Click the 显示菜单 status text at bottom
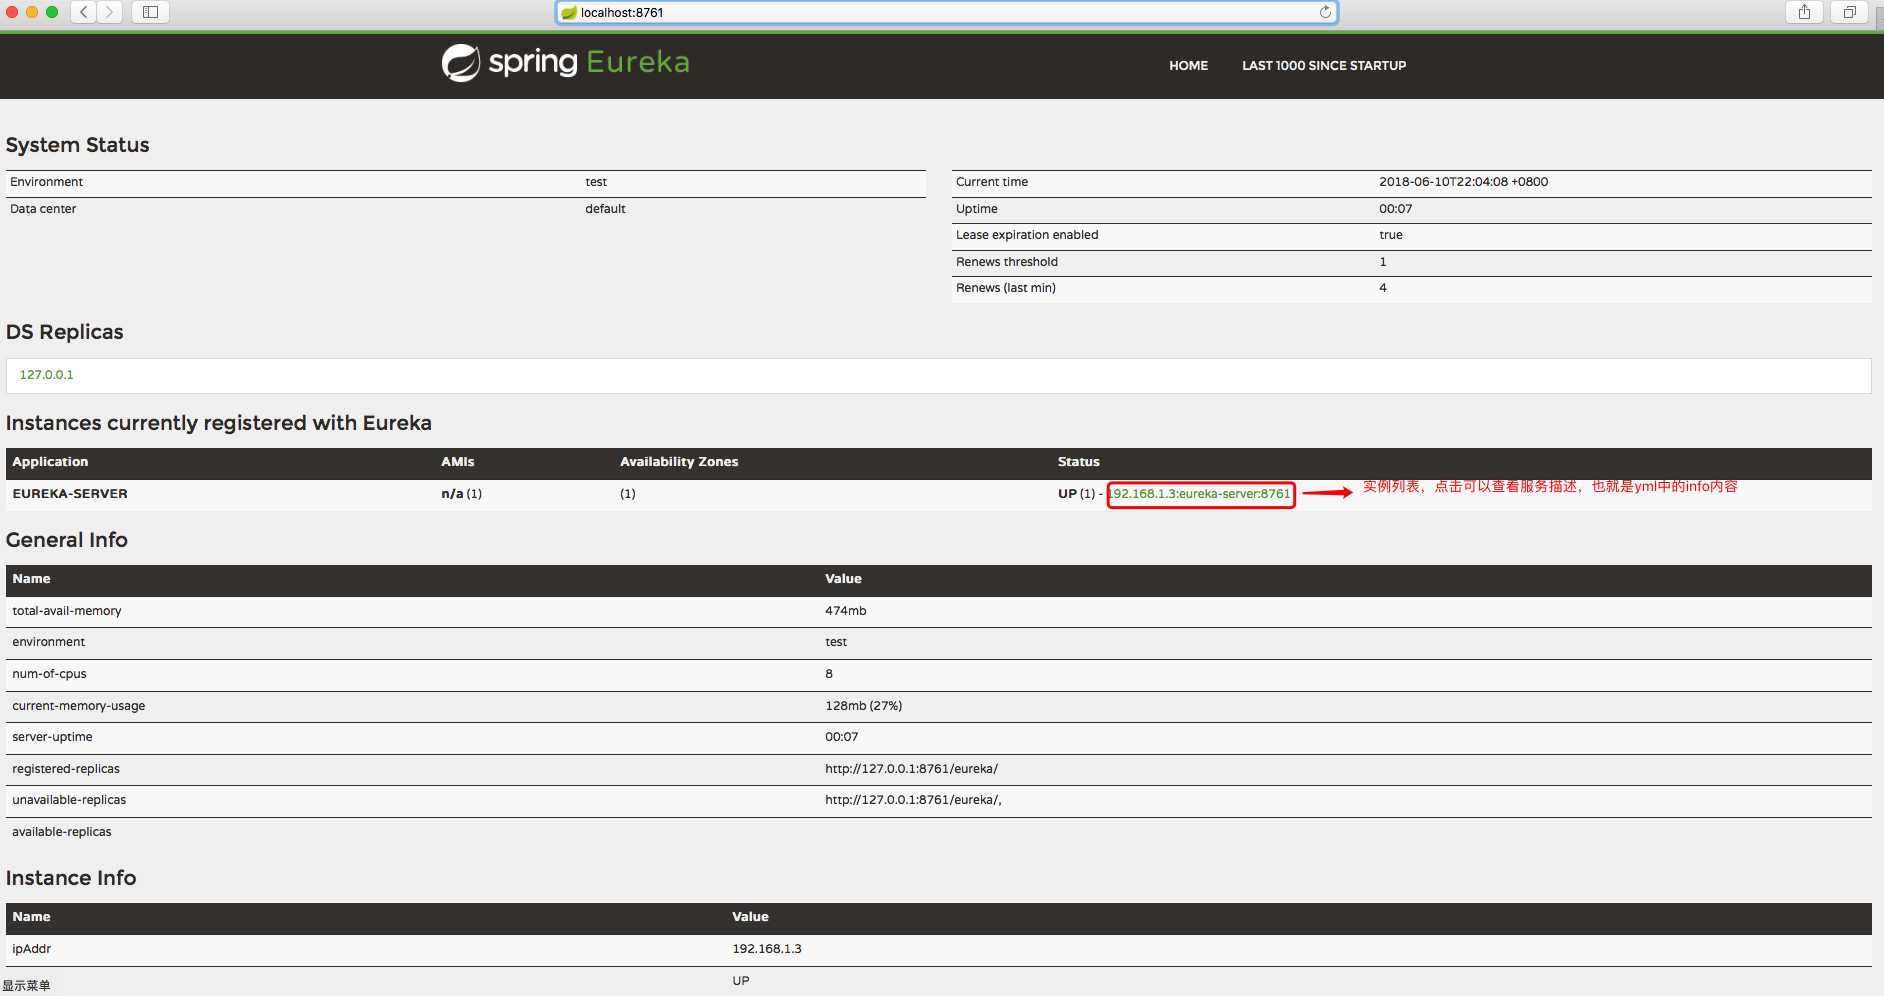The image size is (1884, 996). [x=26, y=986]
